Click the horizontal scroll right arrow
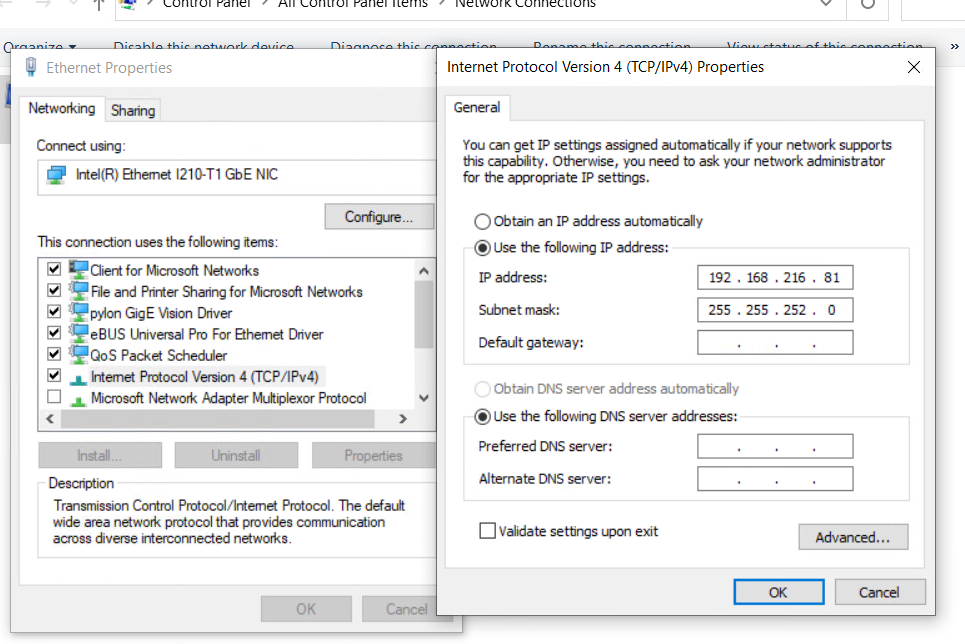 pyautogui.click(x=402, y=419)
